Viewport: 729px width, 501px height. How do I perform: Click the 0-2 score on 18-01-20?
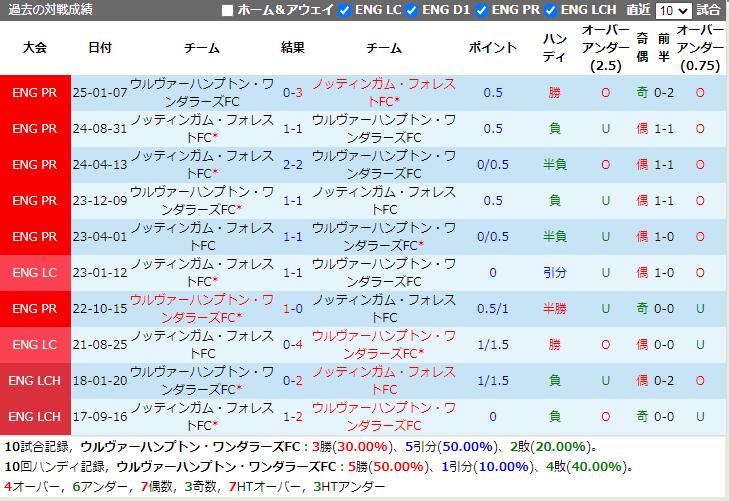pos(293,381)
